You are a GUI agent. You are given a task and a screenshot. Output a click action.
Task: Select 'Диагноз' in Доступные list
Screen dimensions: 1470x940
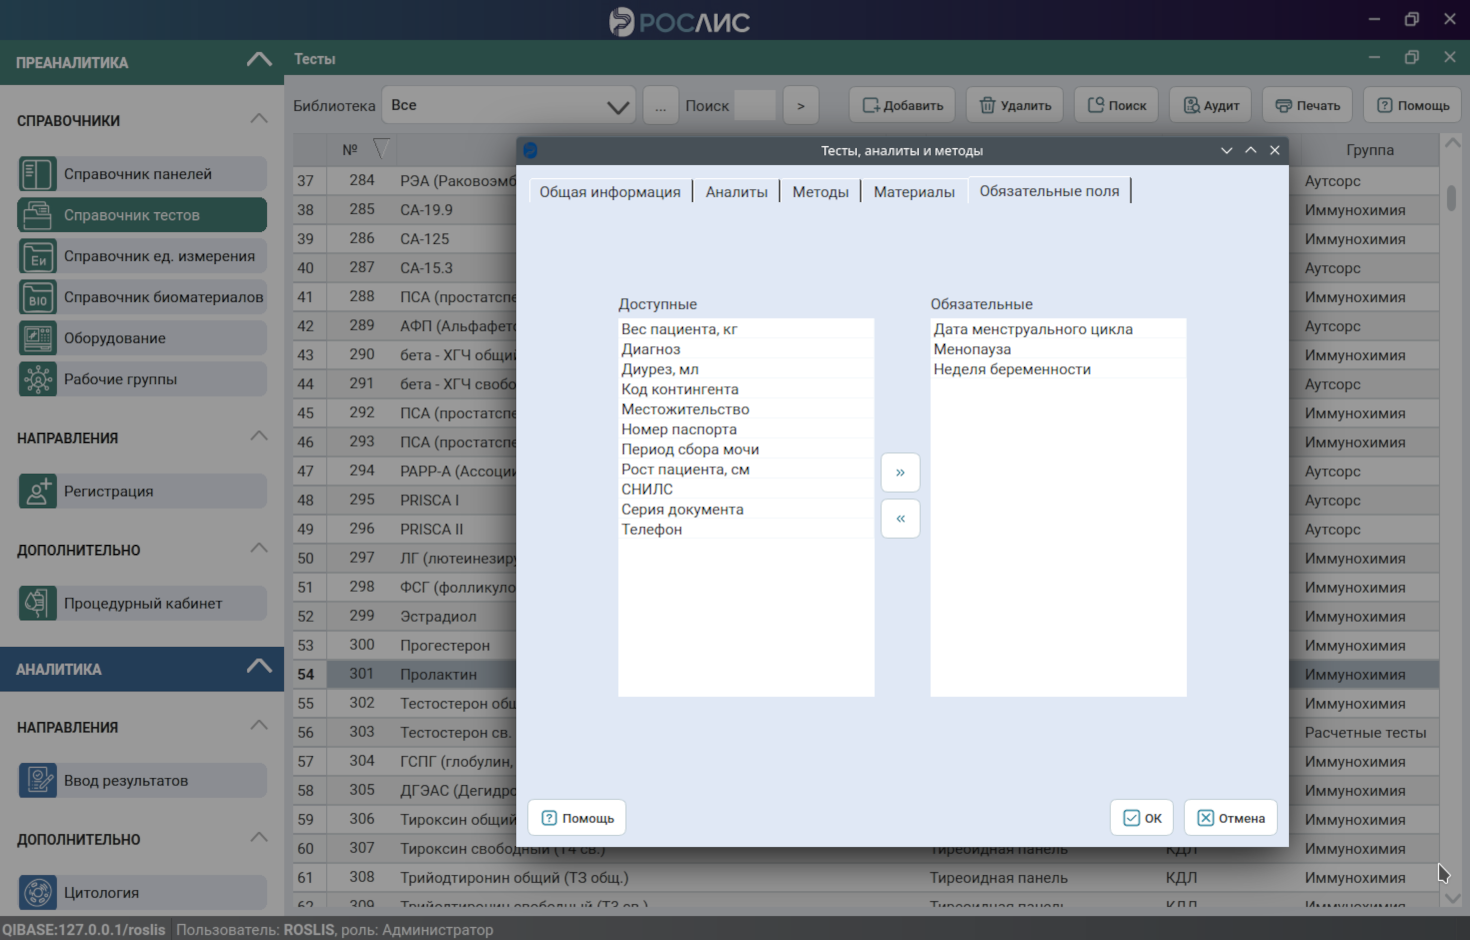pos(746,349)
